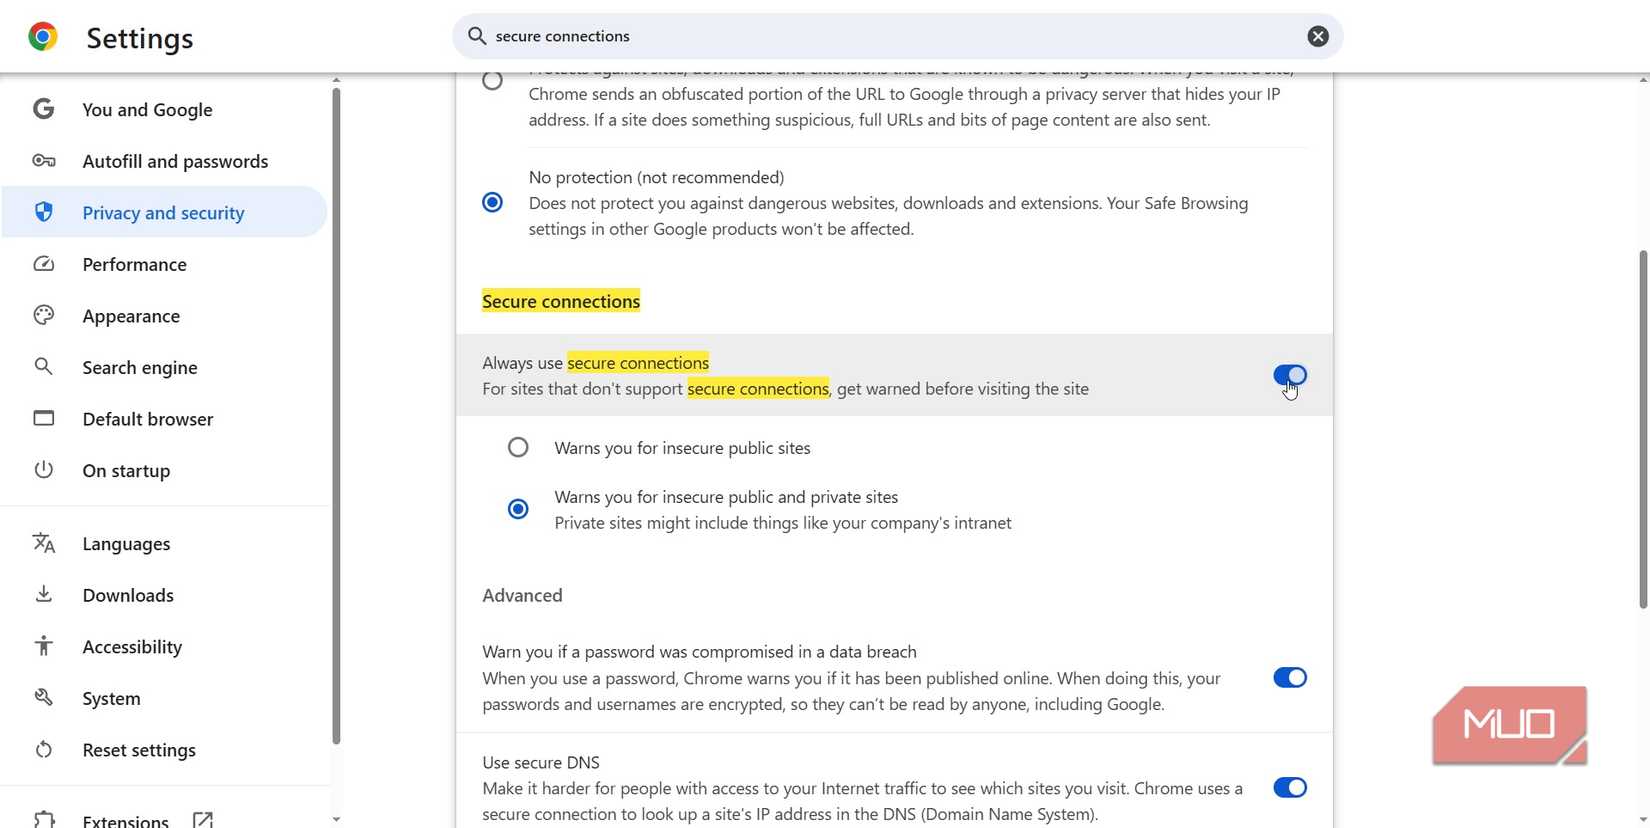The height and width of the screenshot is (828, 1650).
Task: Click the Performance speedometer icon
Action: (x=44, y=264)
